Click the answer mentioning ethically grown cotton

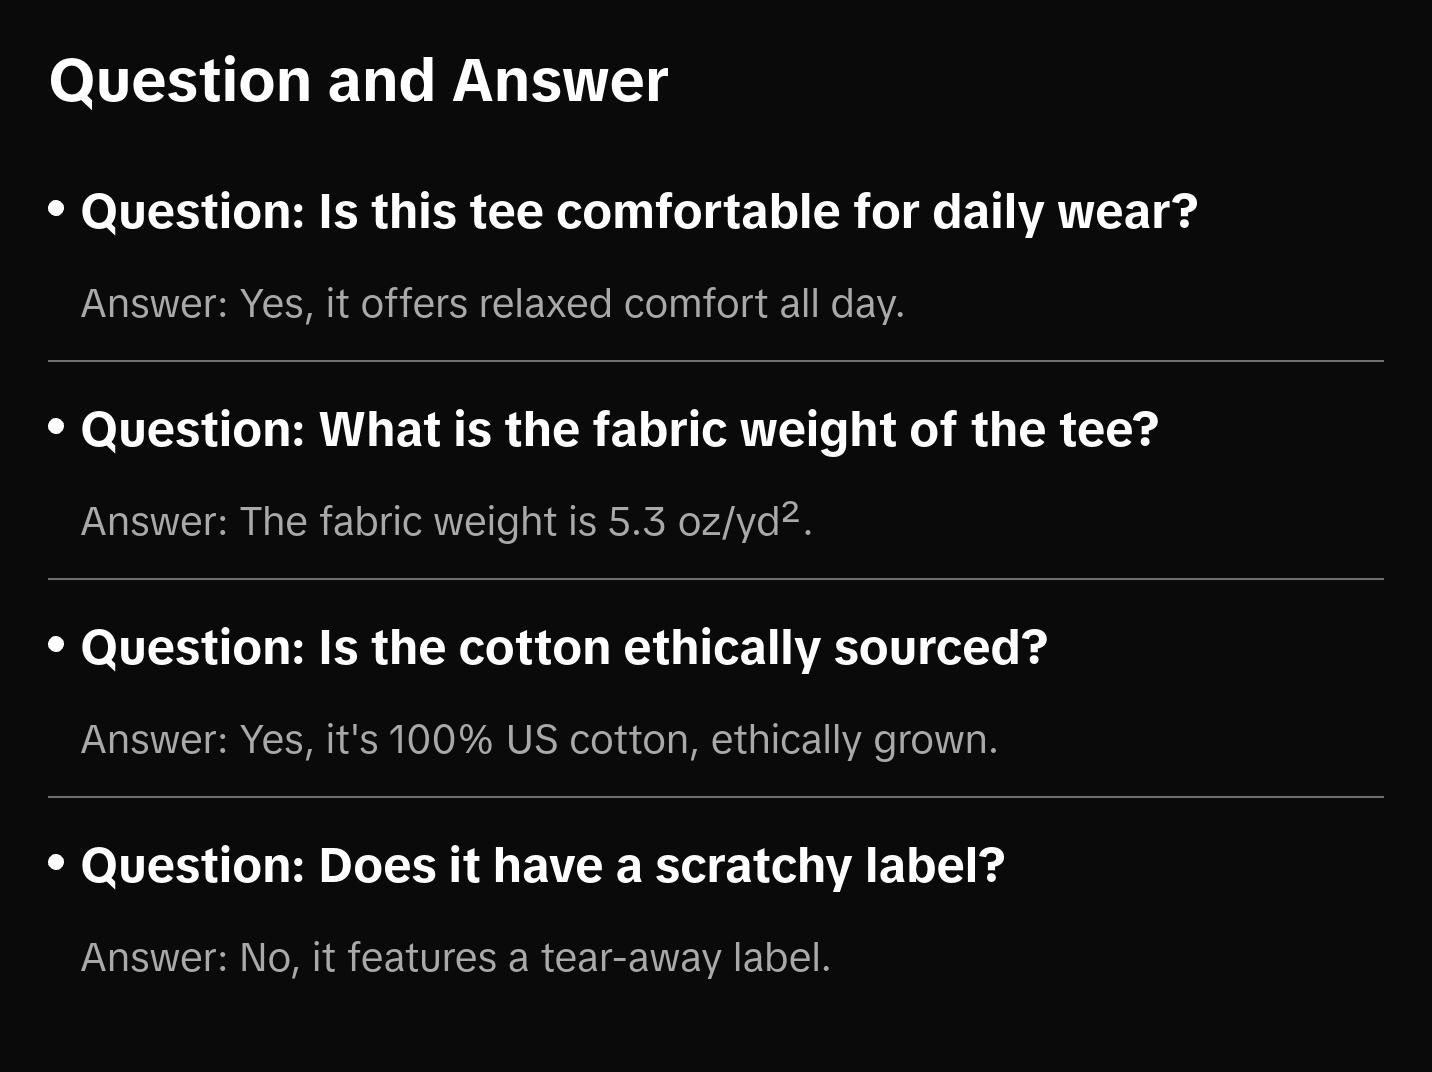[539, 740]
